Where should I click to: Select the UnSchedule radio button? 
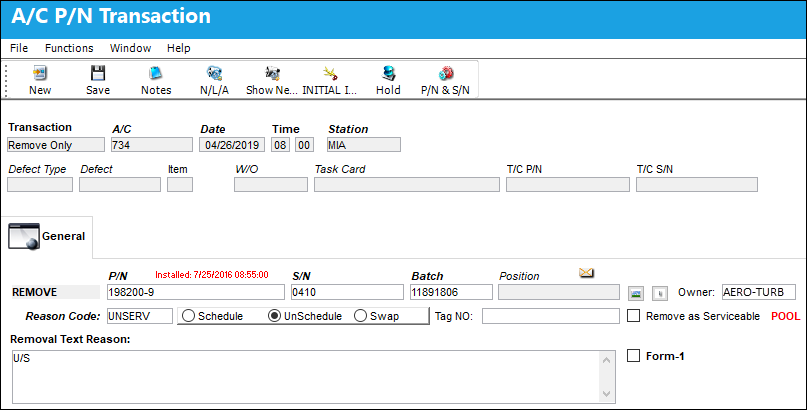(x=274, y=316)
